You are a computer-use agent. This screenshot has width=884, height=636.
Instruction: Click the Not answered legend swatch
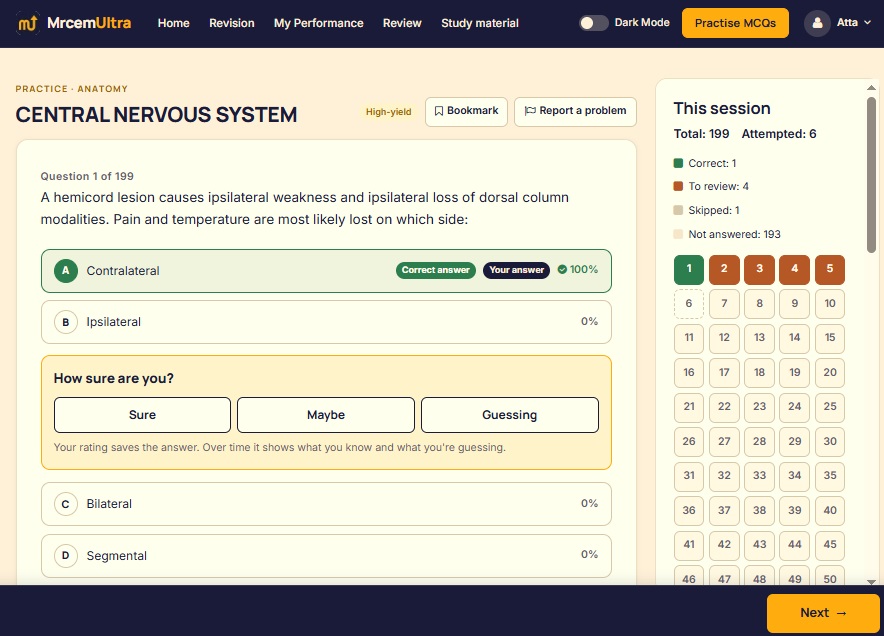click(x=678, y=234)
